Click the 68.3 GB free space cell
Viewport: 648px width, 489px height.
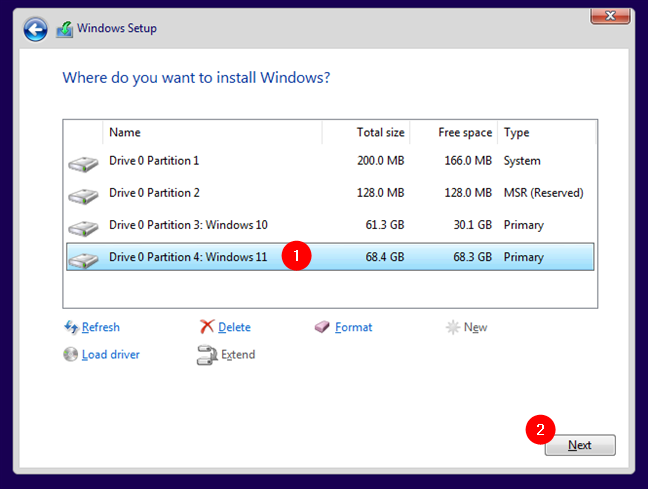[x=472, y=257]
